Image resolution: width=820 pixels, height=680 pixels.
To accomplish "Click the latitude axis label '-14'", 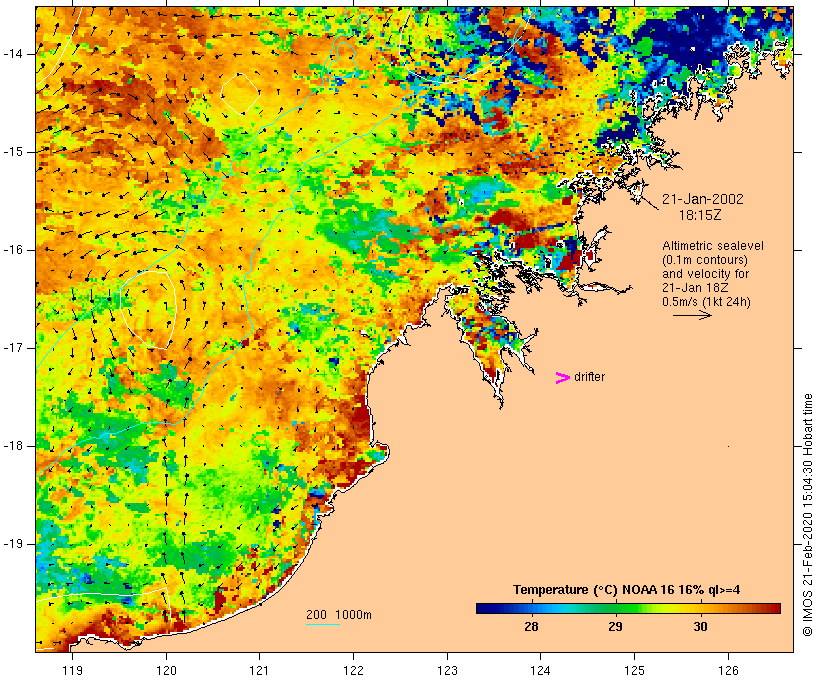I will coord(13,53).
